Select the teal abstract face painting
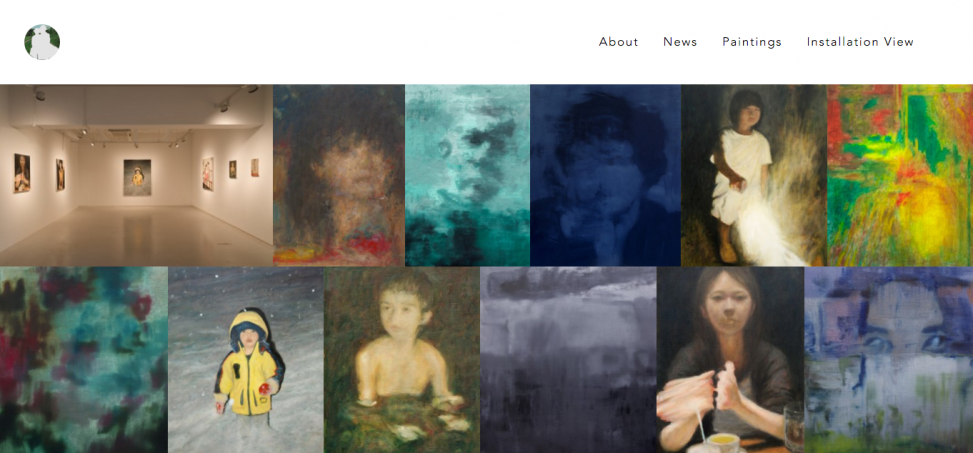Viewport: 973px width, 453px height. (x=467, y=176)
